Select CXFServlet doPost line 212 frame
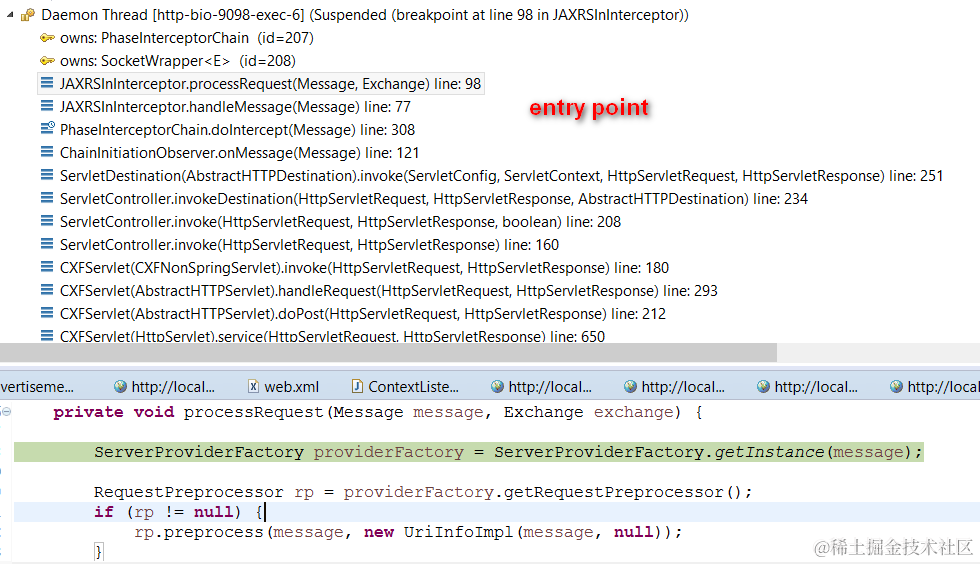 click(x=362, y=314)
